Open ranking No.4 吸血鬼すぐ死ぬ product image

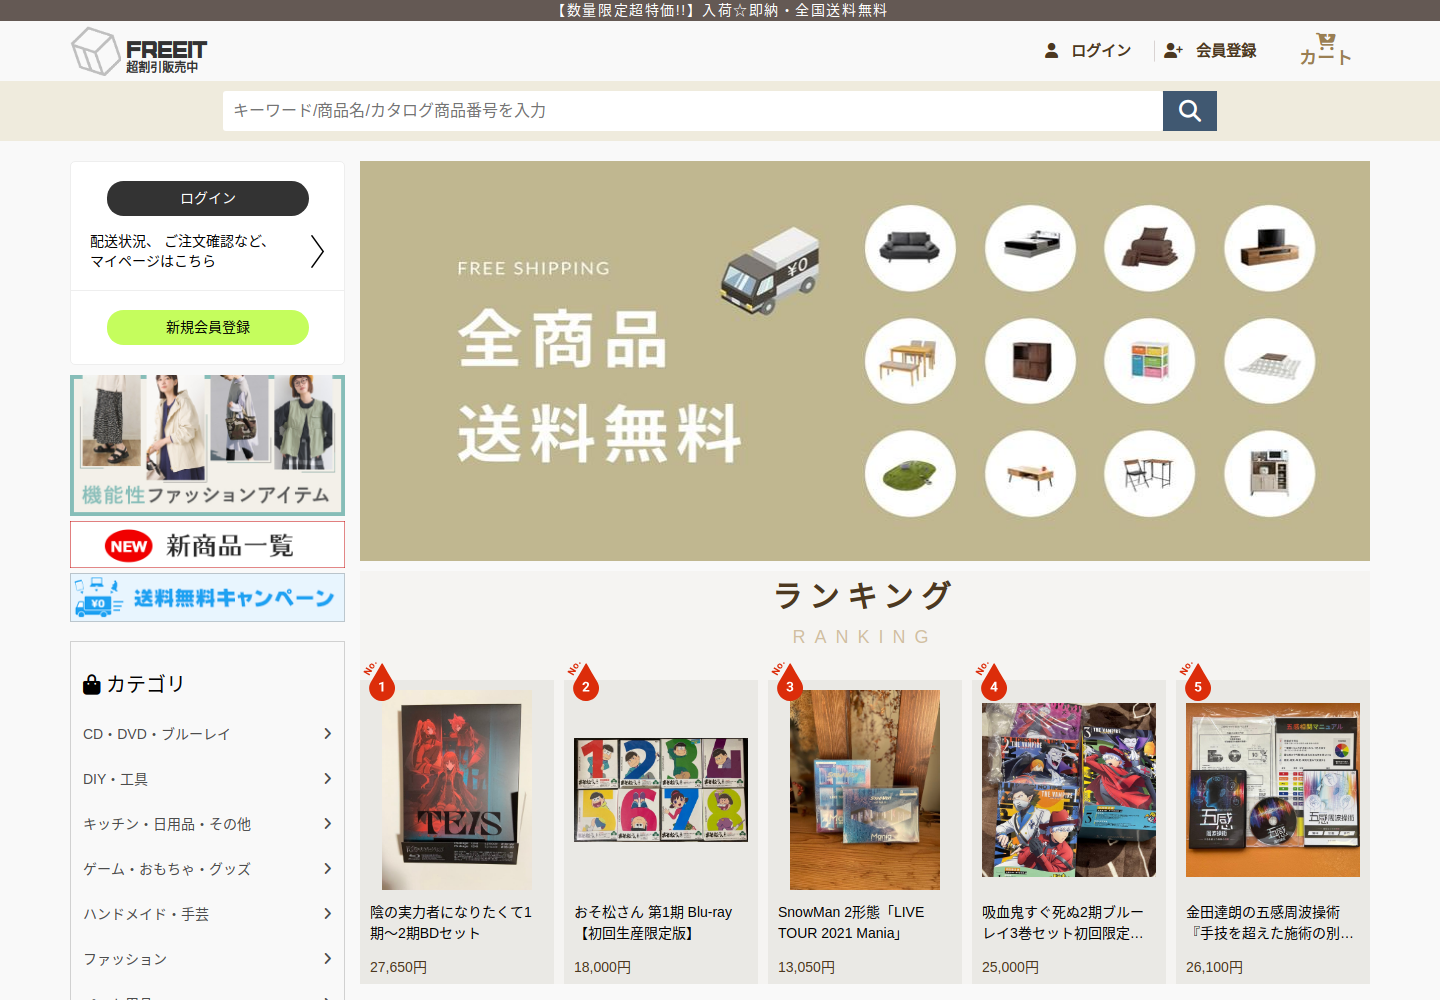click(1069, 790)
